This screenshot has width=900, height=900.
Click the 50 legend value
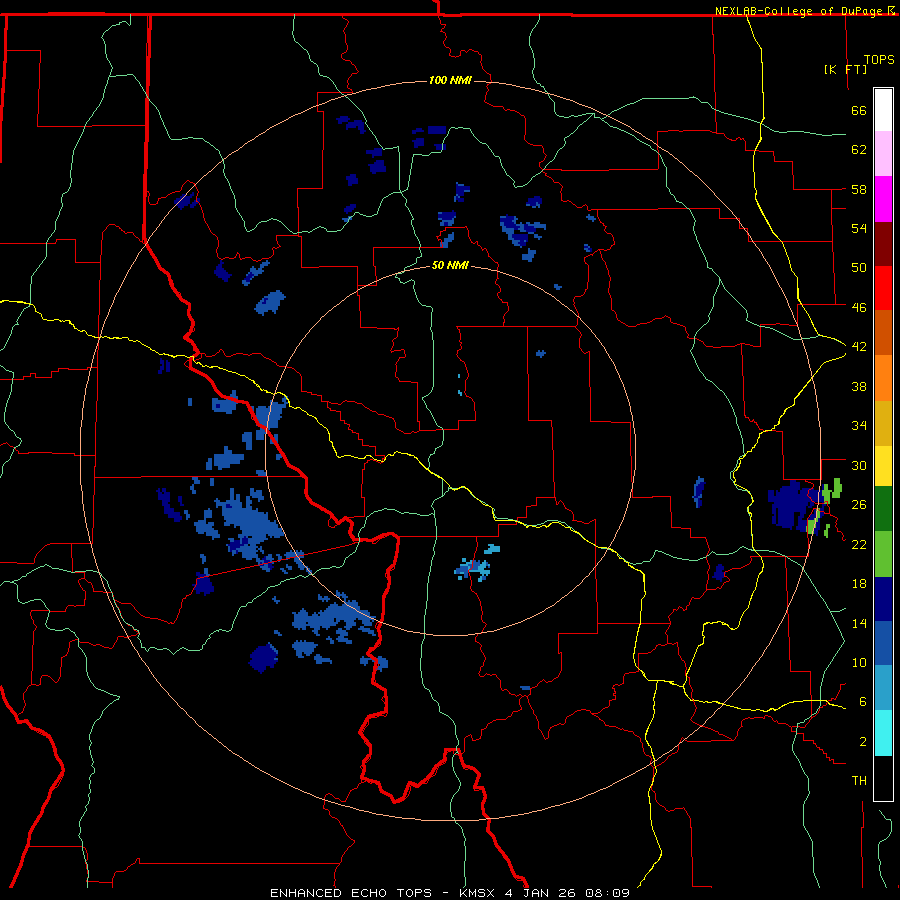click(859, 267)
